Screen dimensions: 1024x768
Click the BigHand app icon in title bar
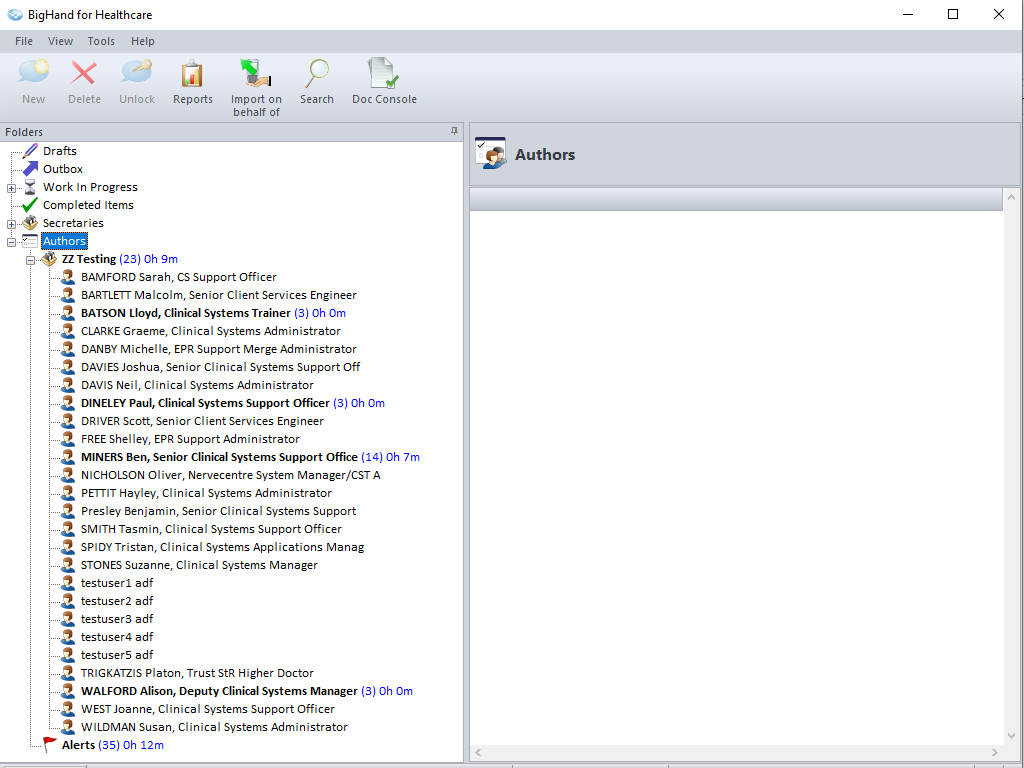pos(14,14)
